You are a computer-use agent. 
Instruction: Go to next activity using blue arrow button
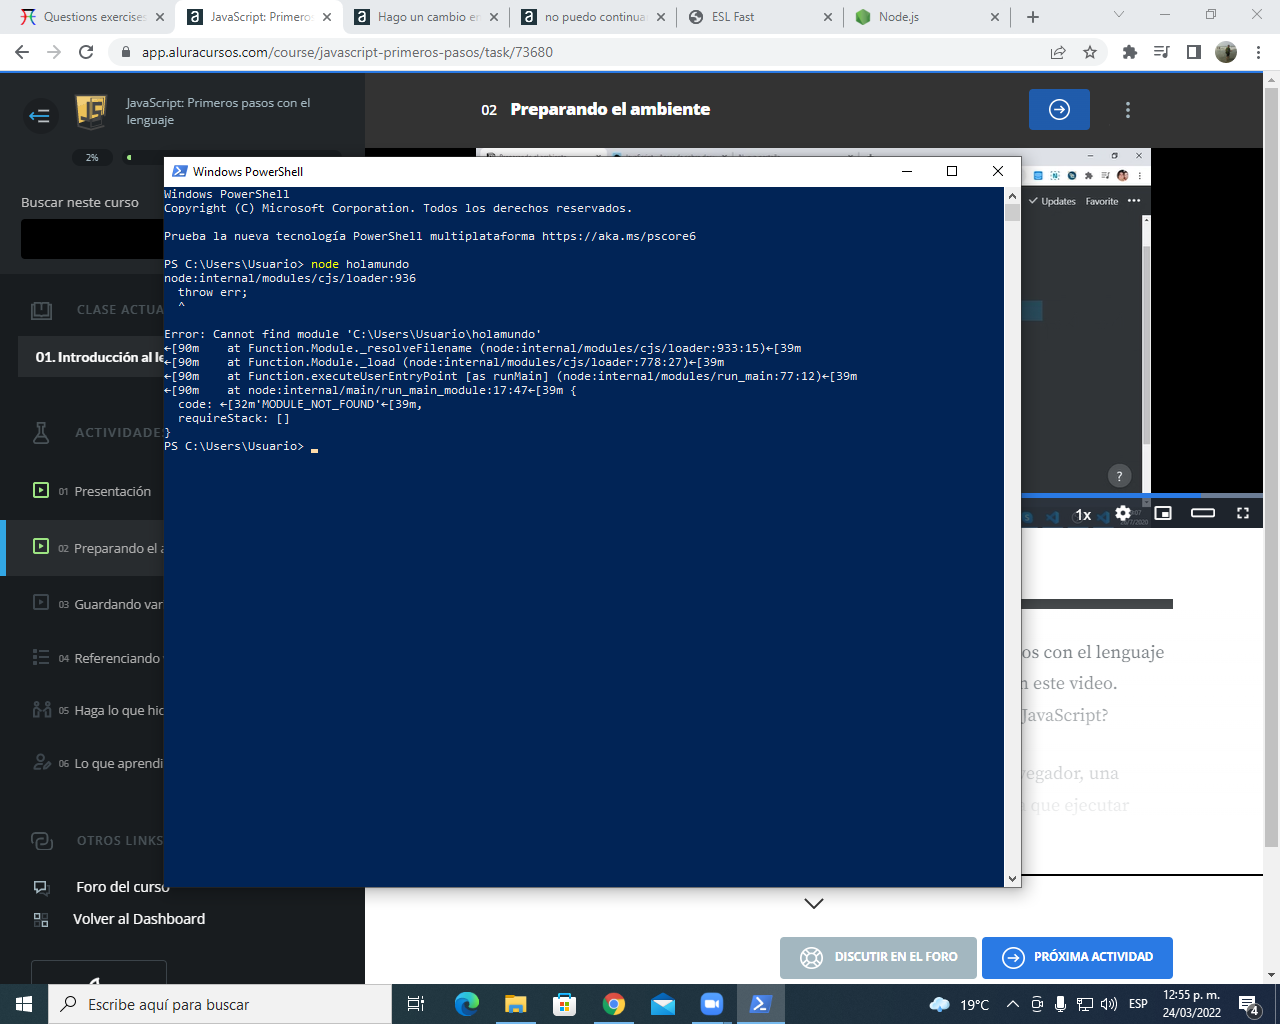pyautogui.click(x=1059, y=109)
